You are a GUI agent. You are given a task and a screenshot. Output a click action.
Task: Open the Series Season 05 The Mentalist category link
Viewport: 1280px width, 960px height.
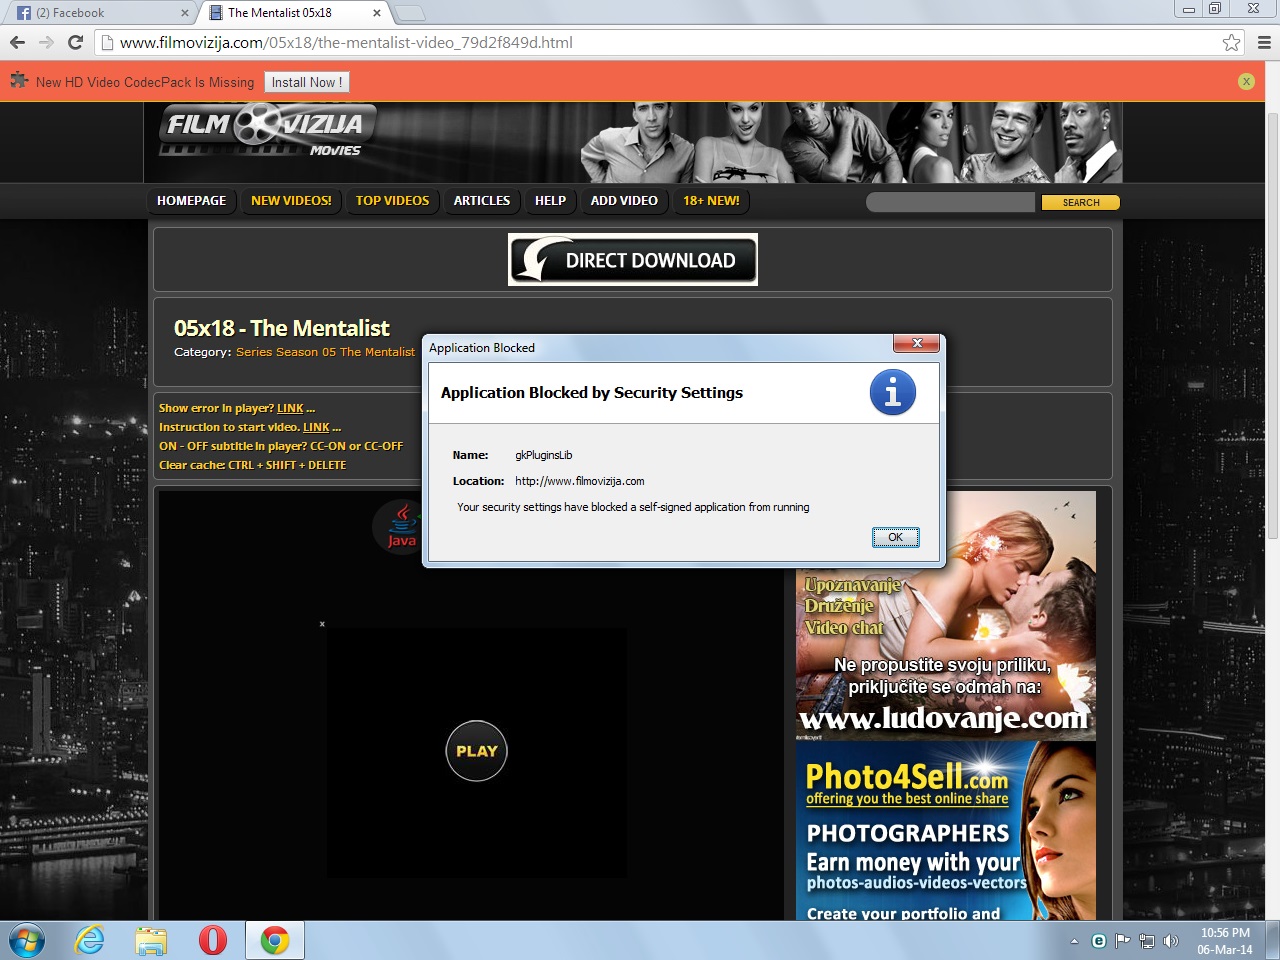[x=325, y=352]
